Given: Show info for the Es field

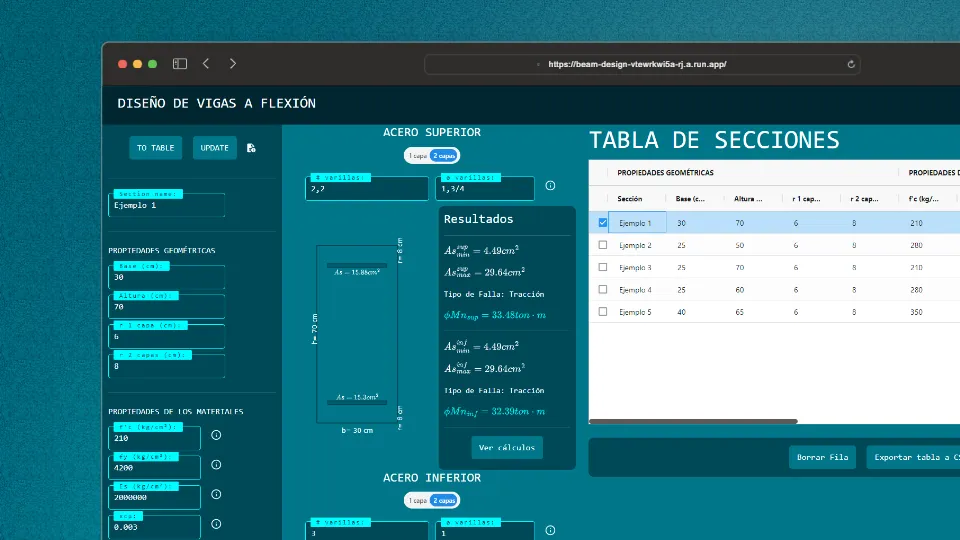Looking at the screenshot, I should (x=216, y=496).
